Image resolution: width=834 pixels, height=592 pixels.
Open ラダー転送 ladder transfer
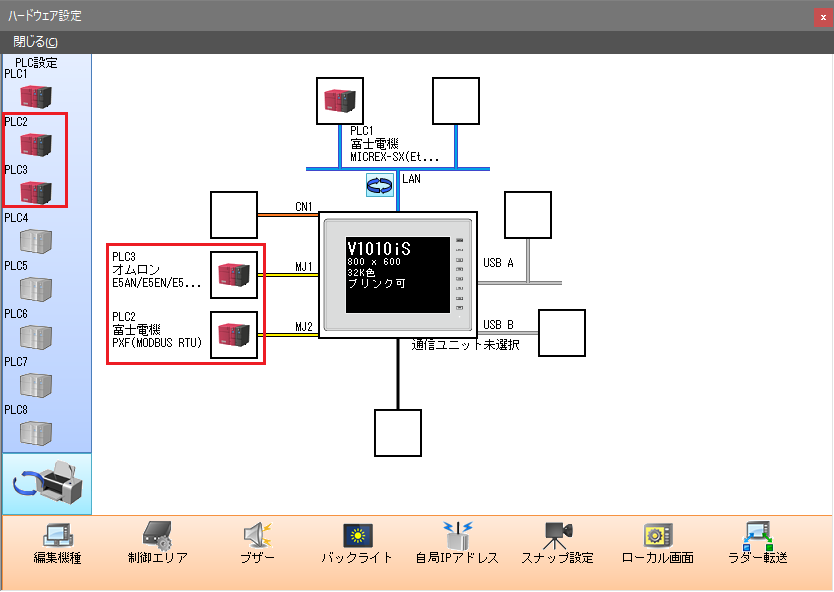coord(755,543)
